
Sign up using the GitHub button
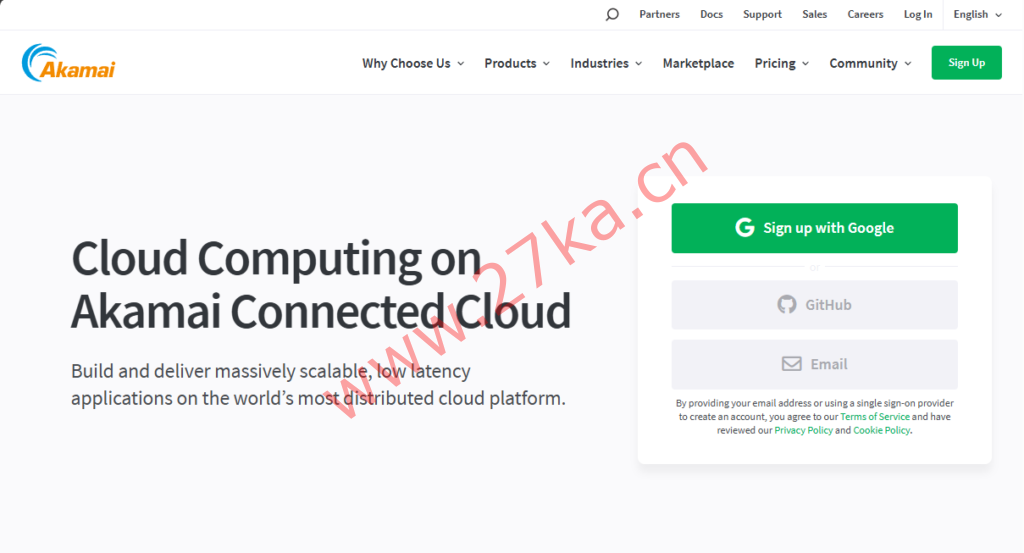[x=814, y=305]
